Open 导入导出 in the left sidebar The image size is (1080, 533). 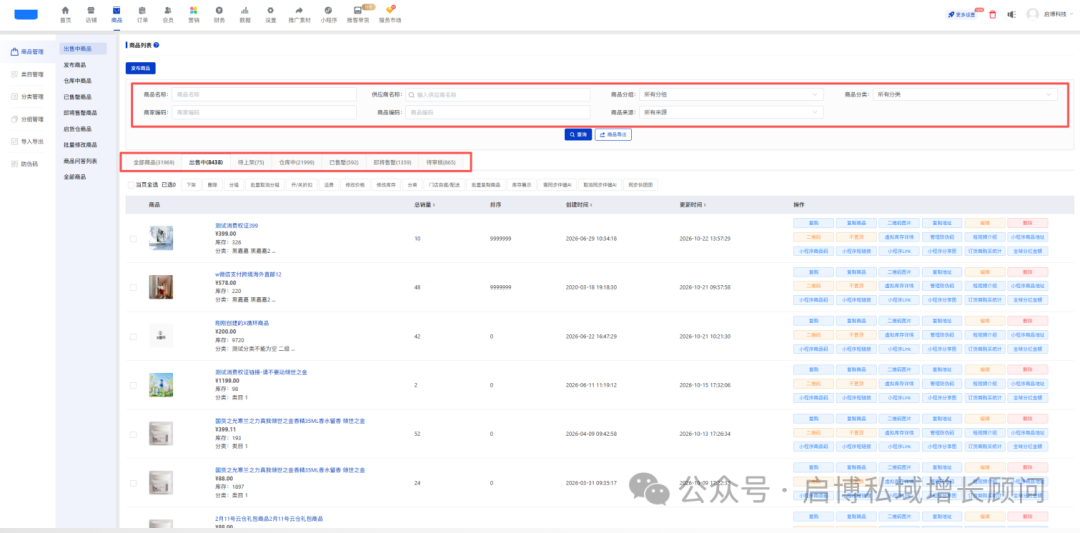point(28,141)
